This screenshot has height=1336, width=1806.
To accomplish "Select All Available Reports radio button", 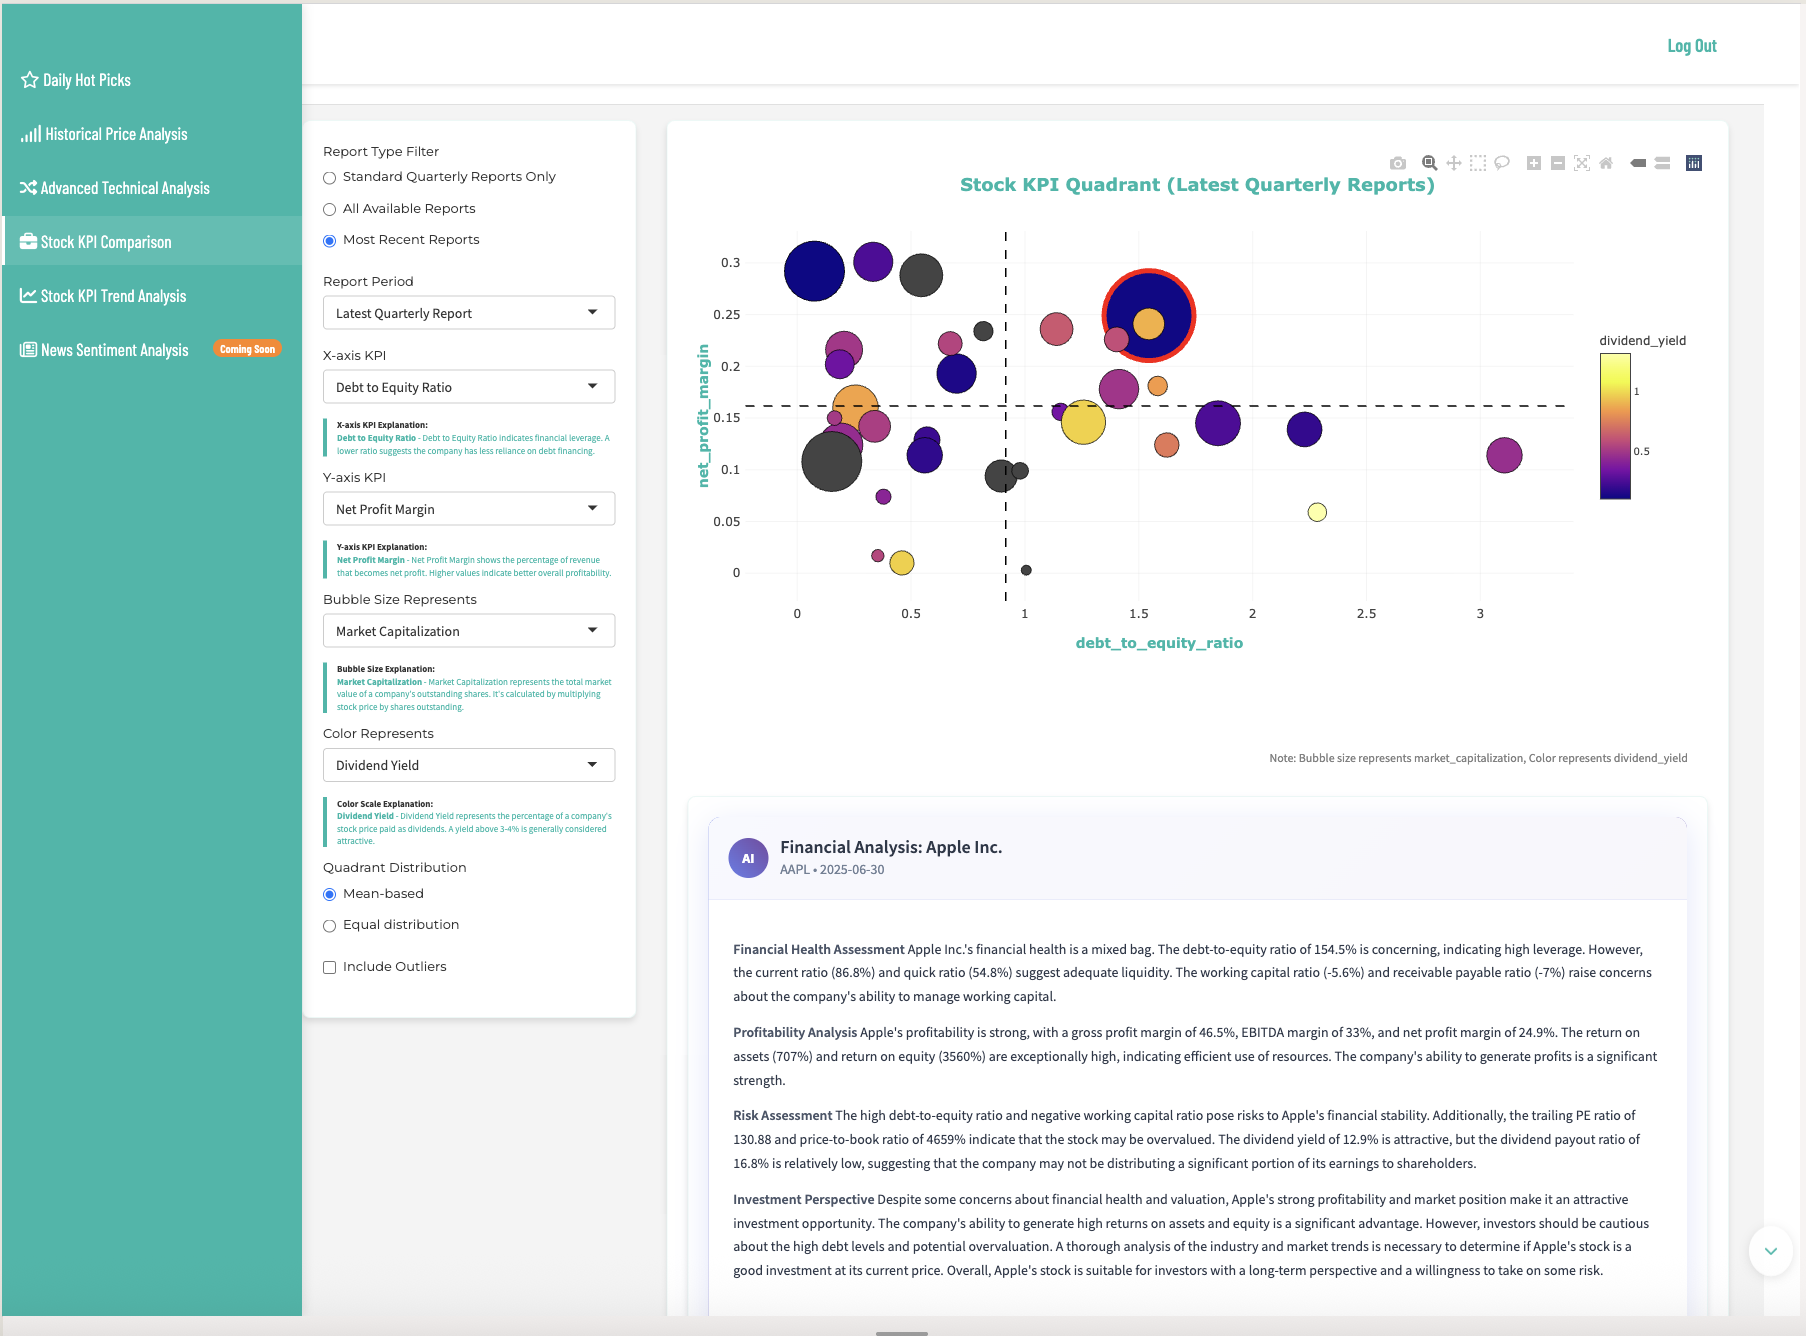I will 330,209.
